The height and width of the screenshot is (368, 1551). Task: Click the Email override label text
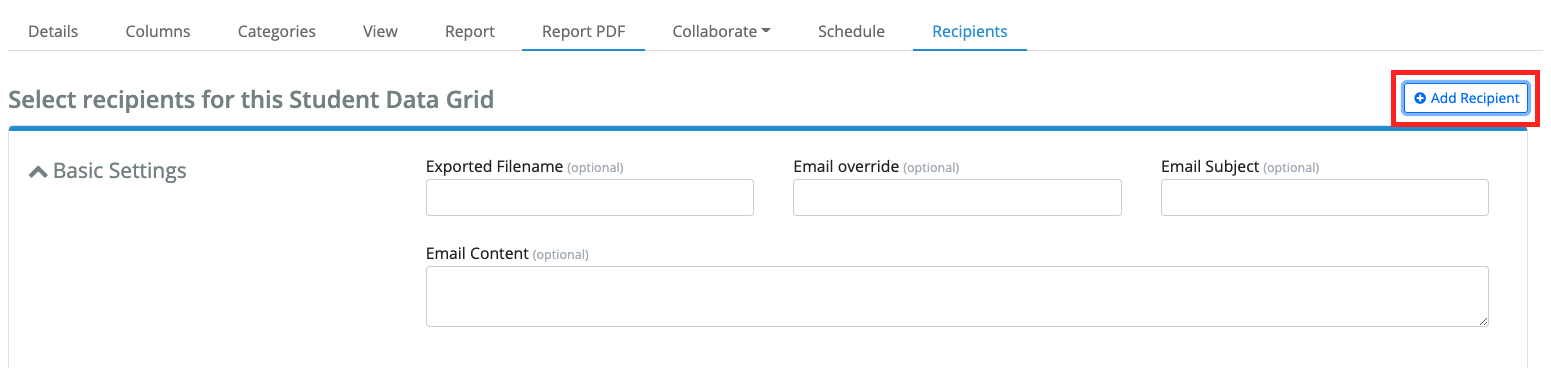tap(846, 167)
